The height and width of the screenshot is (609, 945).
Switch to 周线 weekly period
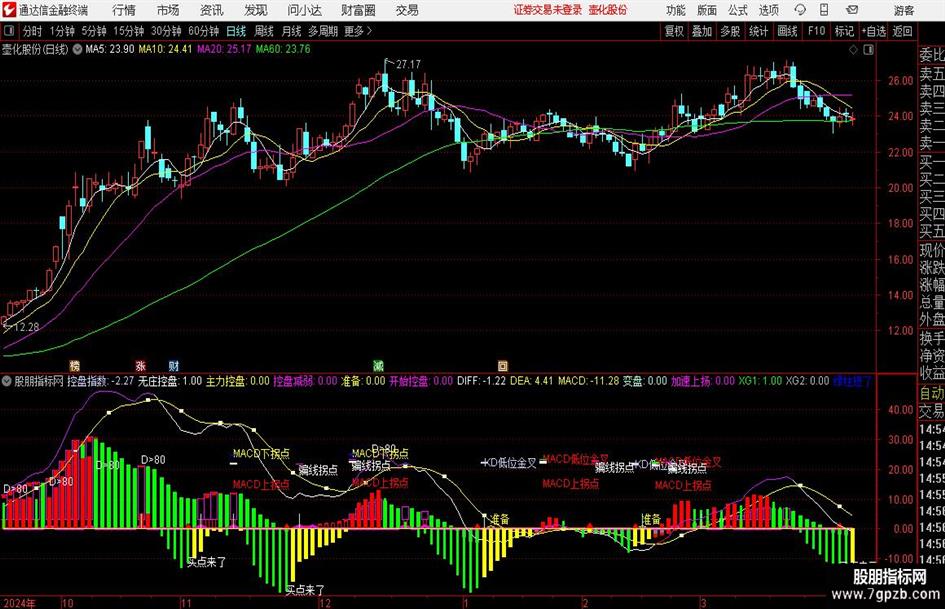(x=263, y=31)
